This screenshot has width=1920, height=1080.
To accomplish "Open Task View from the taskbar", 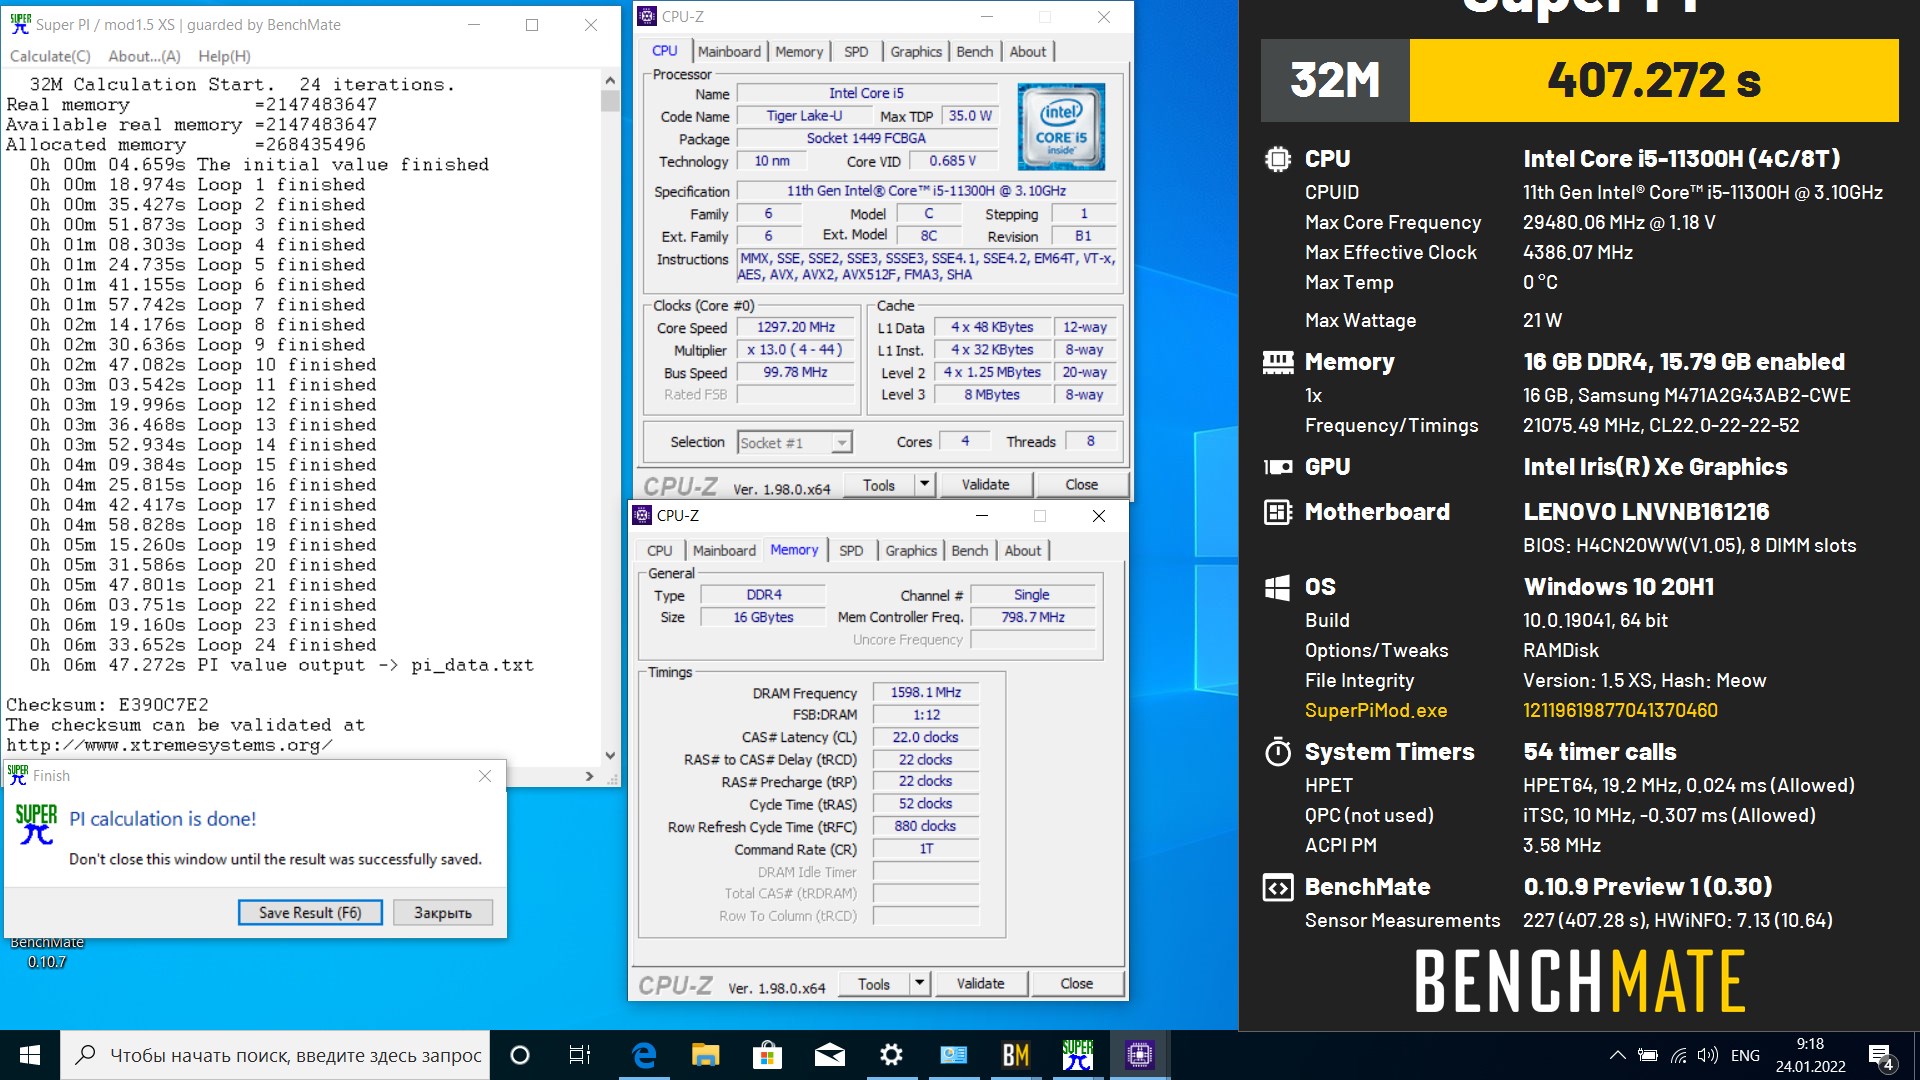I will click(579, 1055).
